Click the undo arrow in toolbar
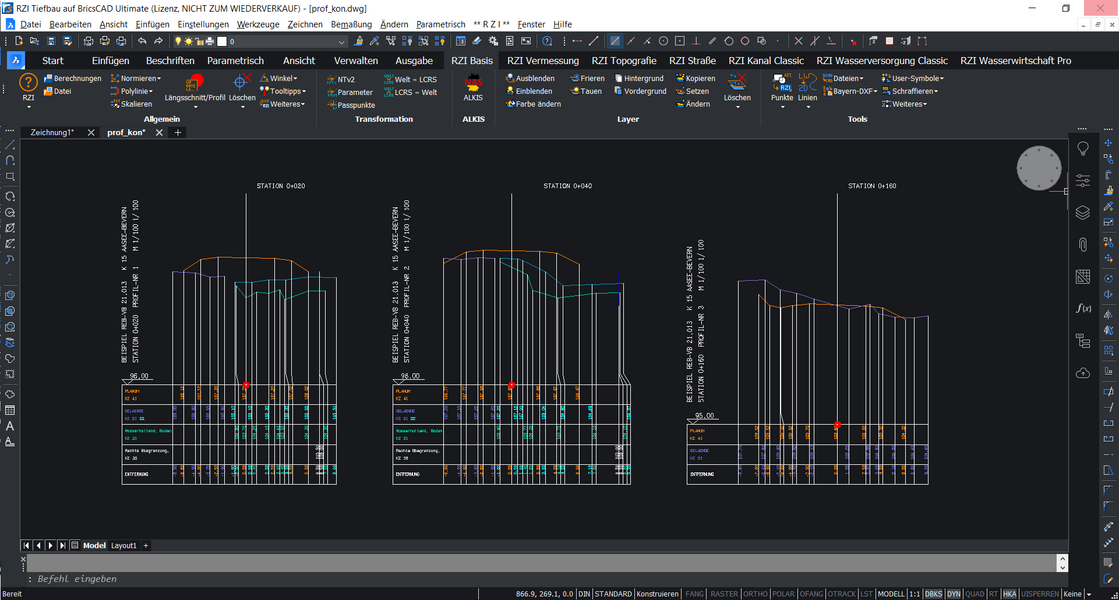The width and height of the screenshot is (1119, 600). coord(142,41)
